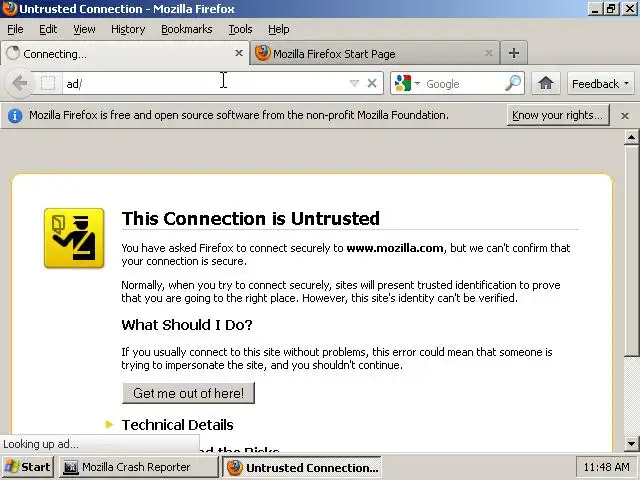Click Get me out of here! button
Image resolution: width=640 pixels, height=480 pixels.
pos(188,393)
